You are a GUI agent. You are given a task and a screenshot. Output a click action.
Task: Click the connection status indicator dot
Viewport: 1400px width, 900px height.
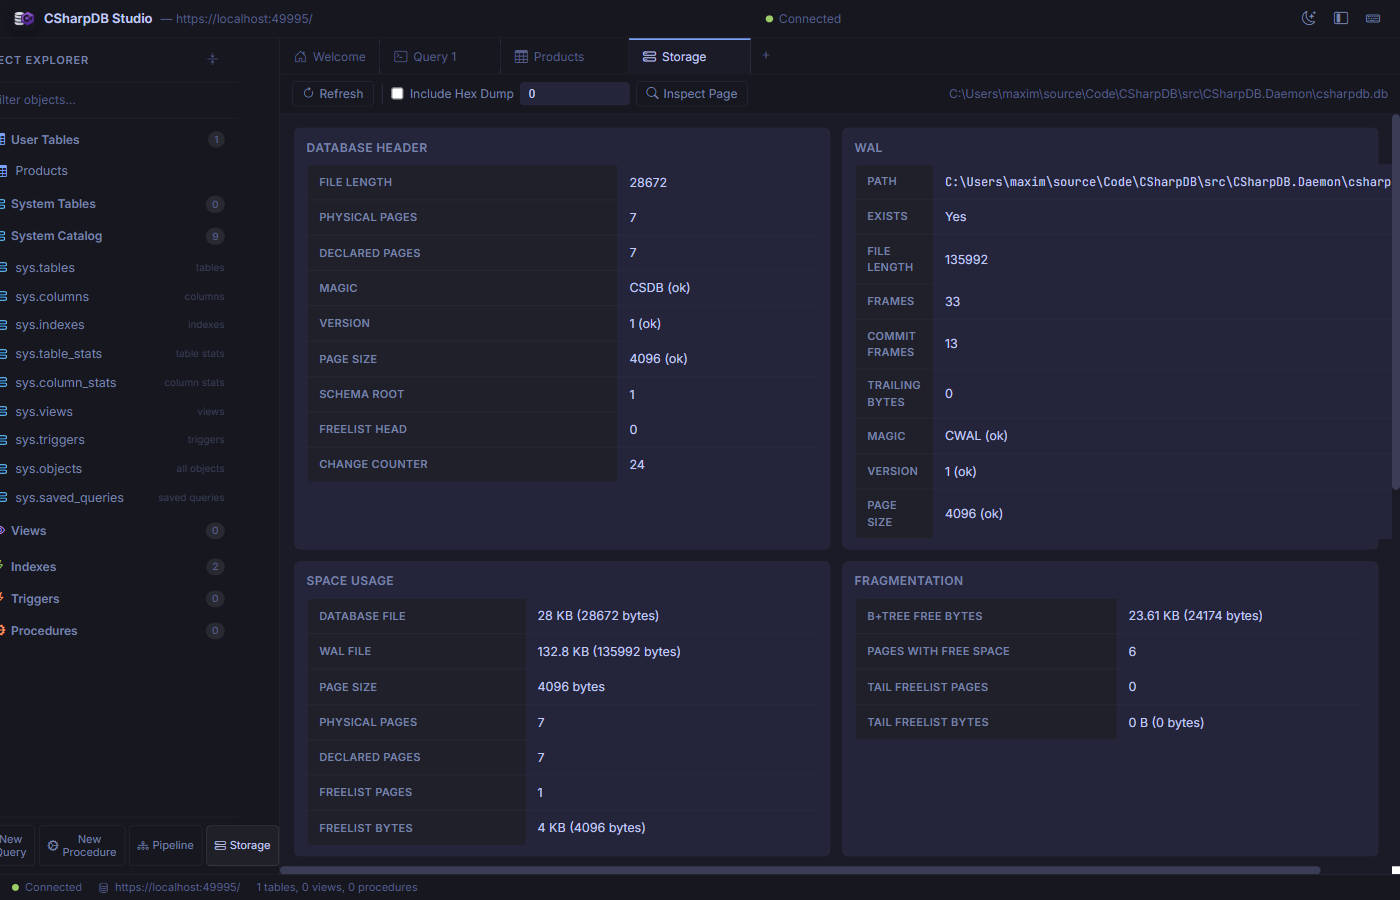click(x=769, y=18)
